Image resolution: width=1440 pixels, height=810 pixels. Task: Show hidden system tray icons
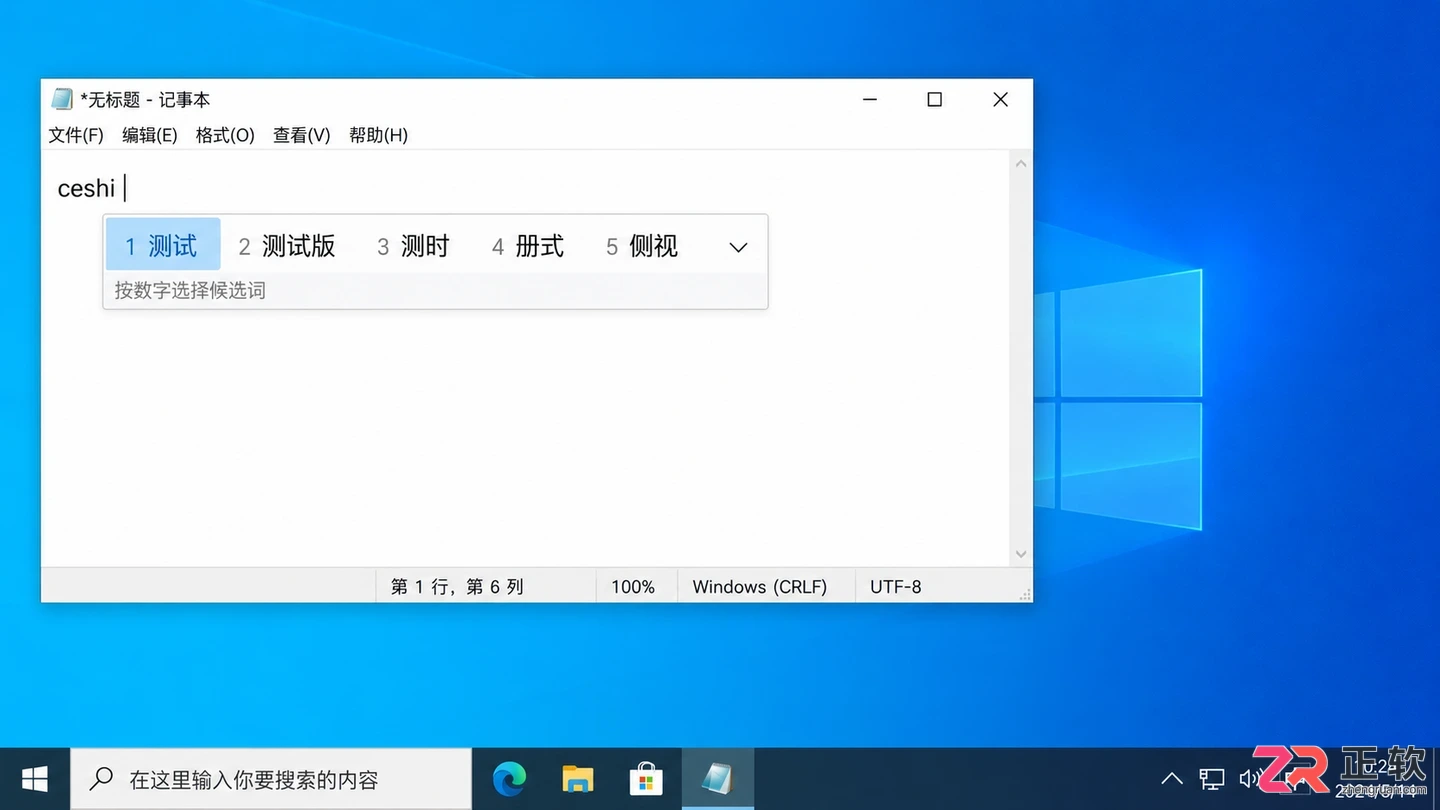(1171, 779)
